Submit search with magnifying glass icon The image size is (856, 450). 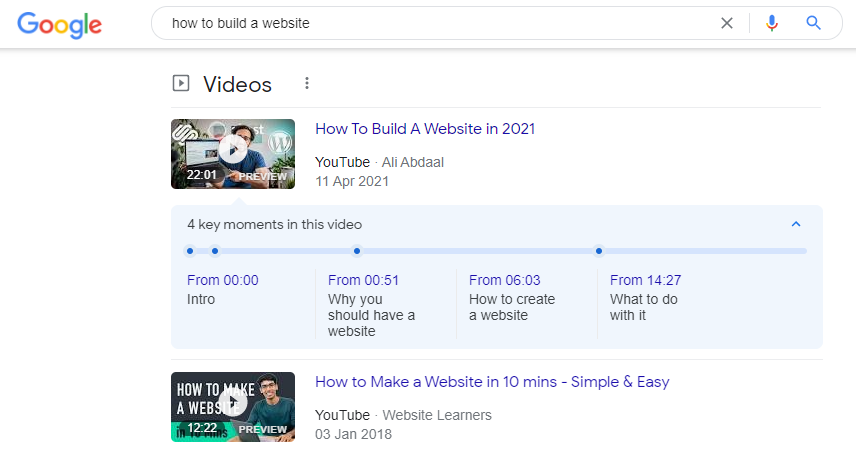point(813,23)
